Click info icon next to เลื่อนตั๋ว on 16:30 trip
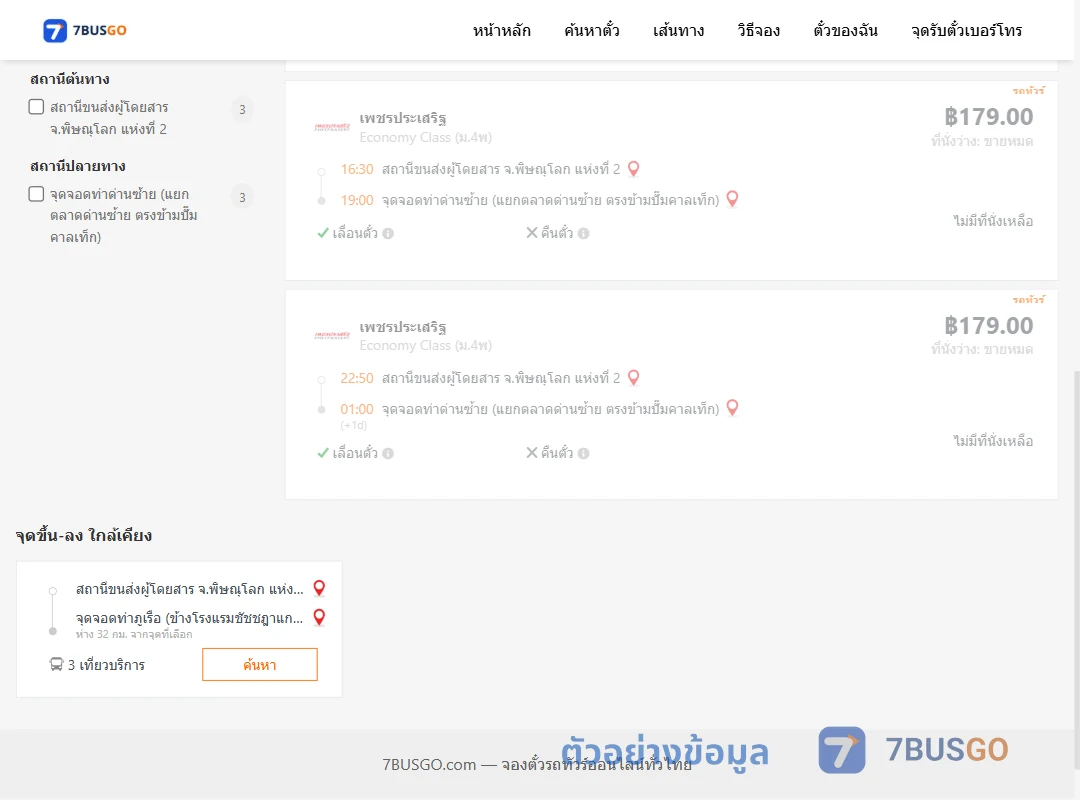The image size is (1080, 800). [x=388, y=234]
